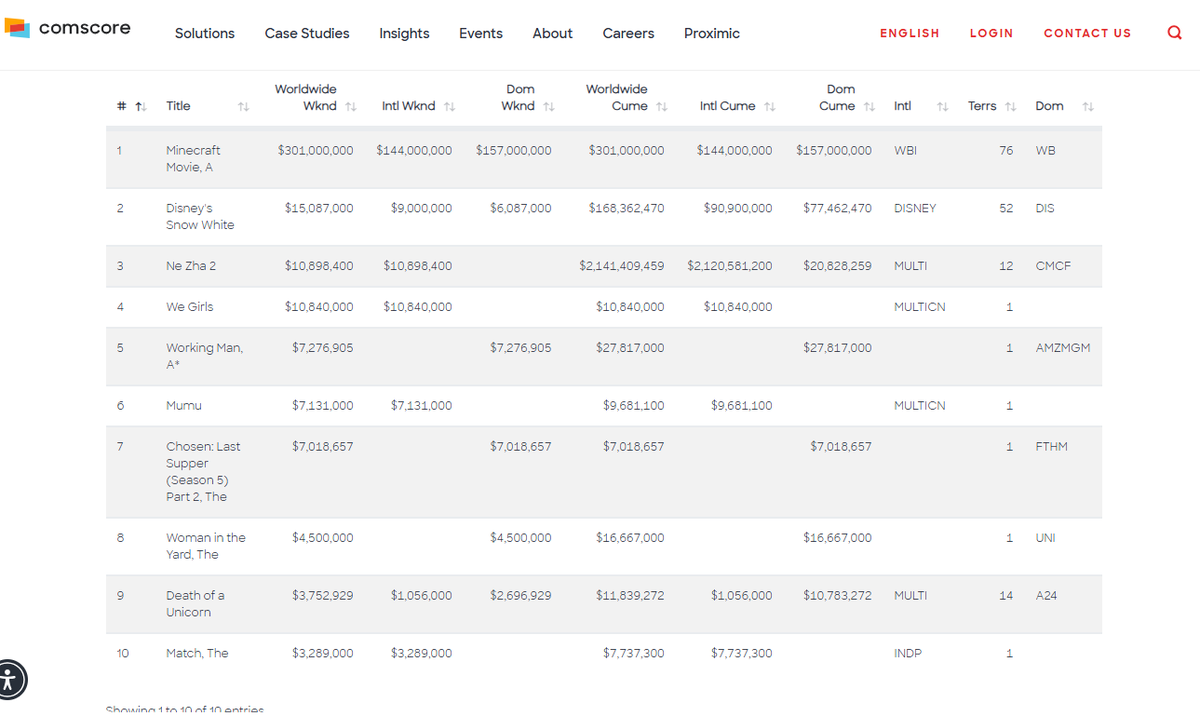This screenshot has height=716, width=1200.
Task: Click the $20,828,259 Dom Cume value
Action: (837, 266)
